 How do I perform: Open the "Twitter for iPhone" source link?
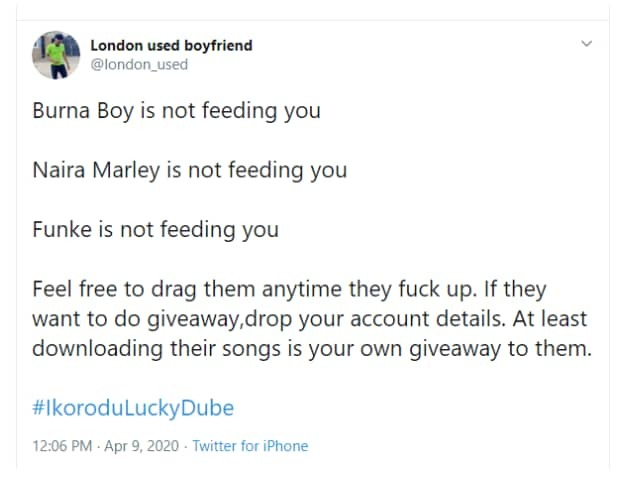click(250, 446)
